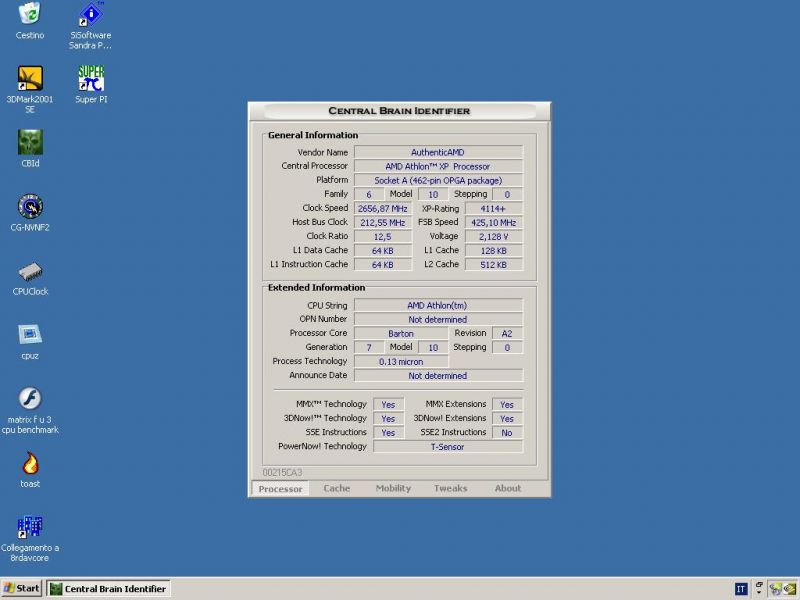Click the L1 Data Cache 64 KB value
This screenshot has height=600, width=800.
pyautogui.click(x=383, y=251)
